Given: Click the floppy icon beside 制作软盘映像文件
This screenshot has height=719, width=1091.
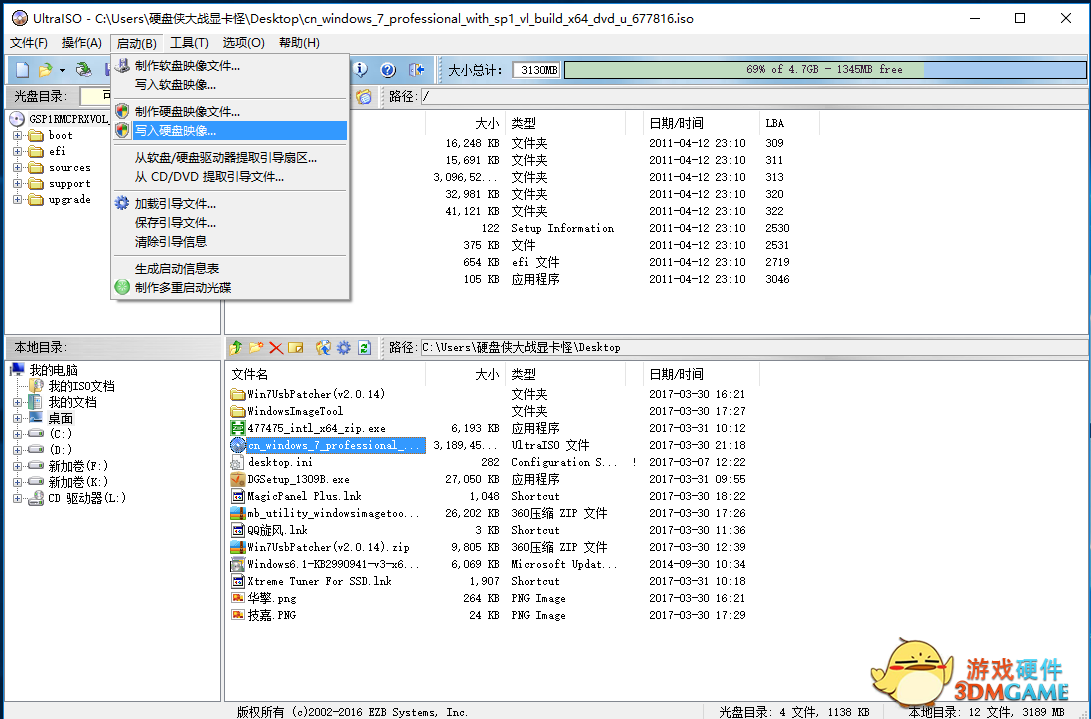Looking at the screenshot, I should [x=122, y=65].
